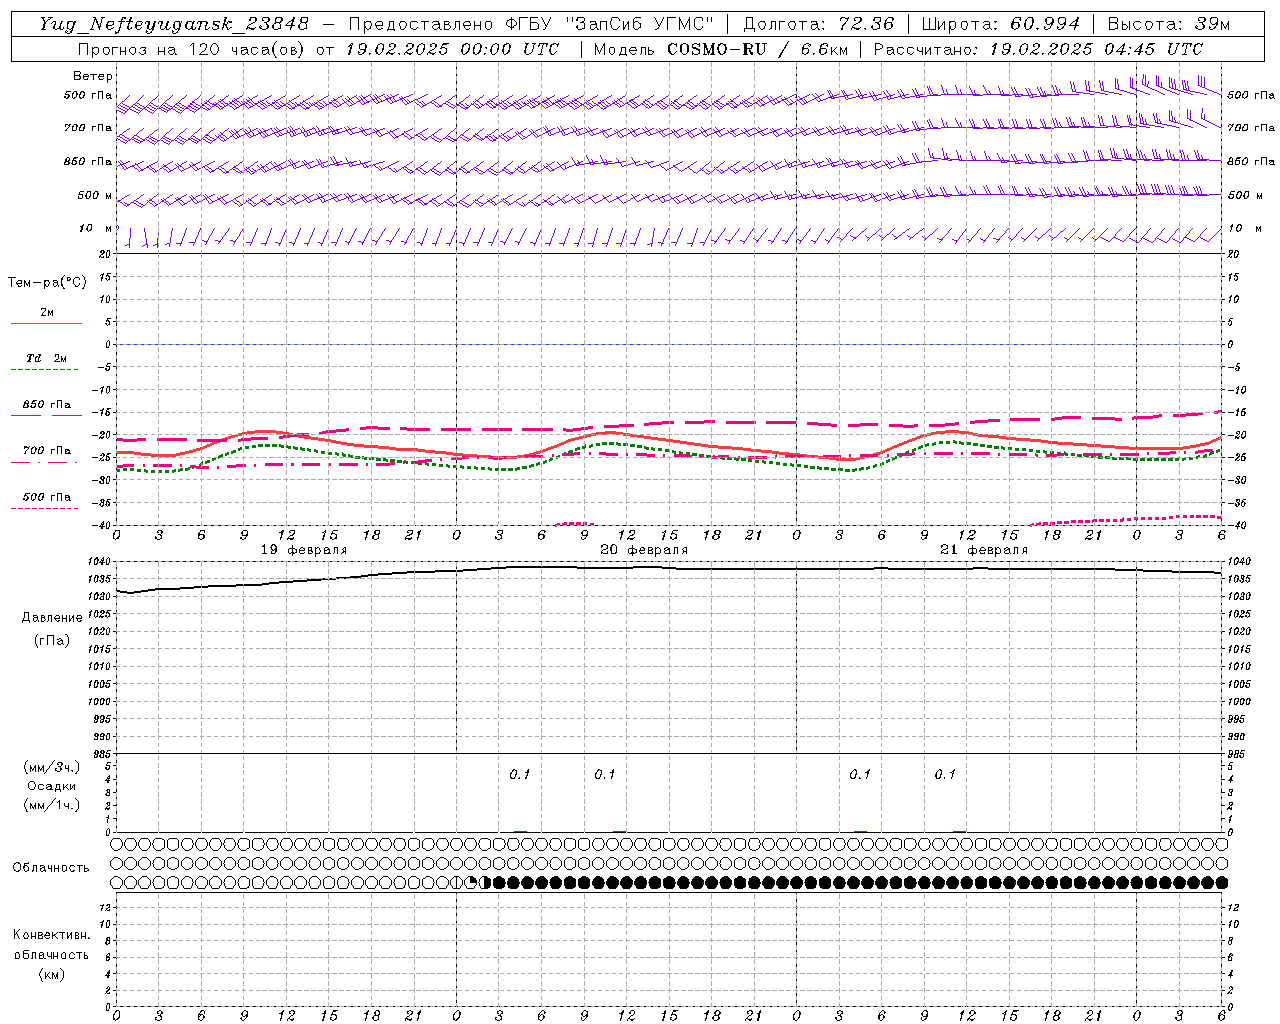Click the (мм/3ч.) precipitation unit label
The image size is (1280, 1024).
point(52,767)
